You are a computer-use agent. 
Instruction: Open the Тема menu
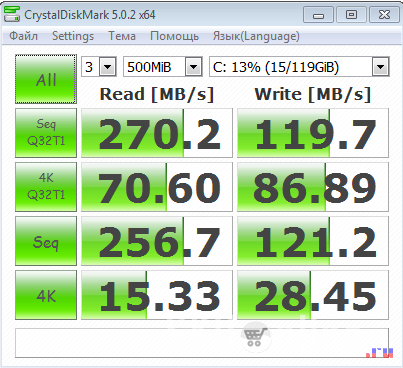(122, 36)
